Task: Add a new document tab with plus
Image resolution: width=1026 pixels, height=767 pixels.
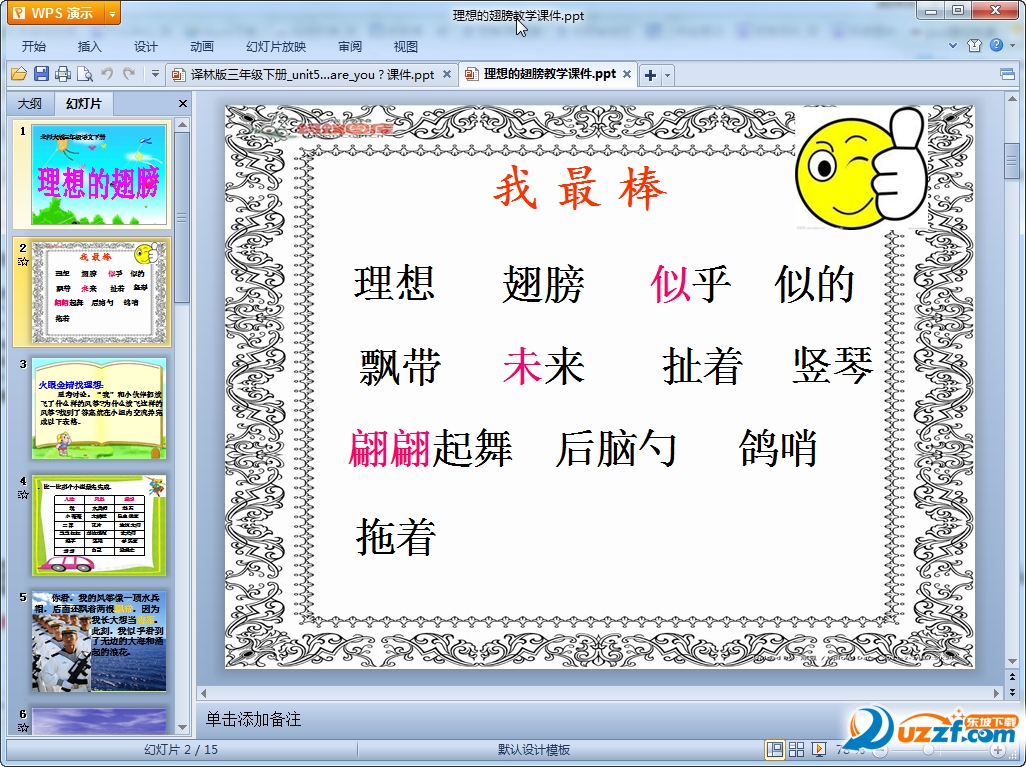Action: (650, 75)
